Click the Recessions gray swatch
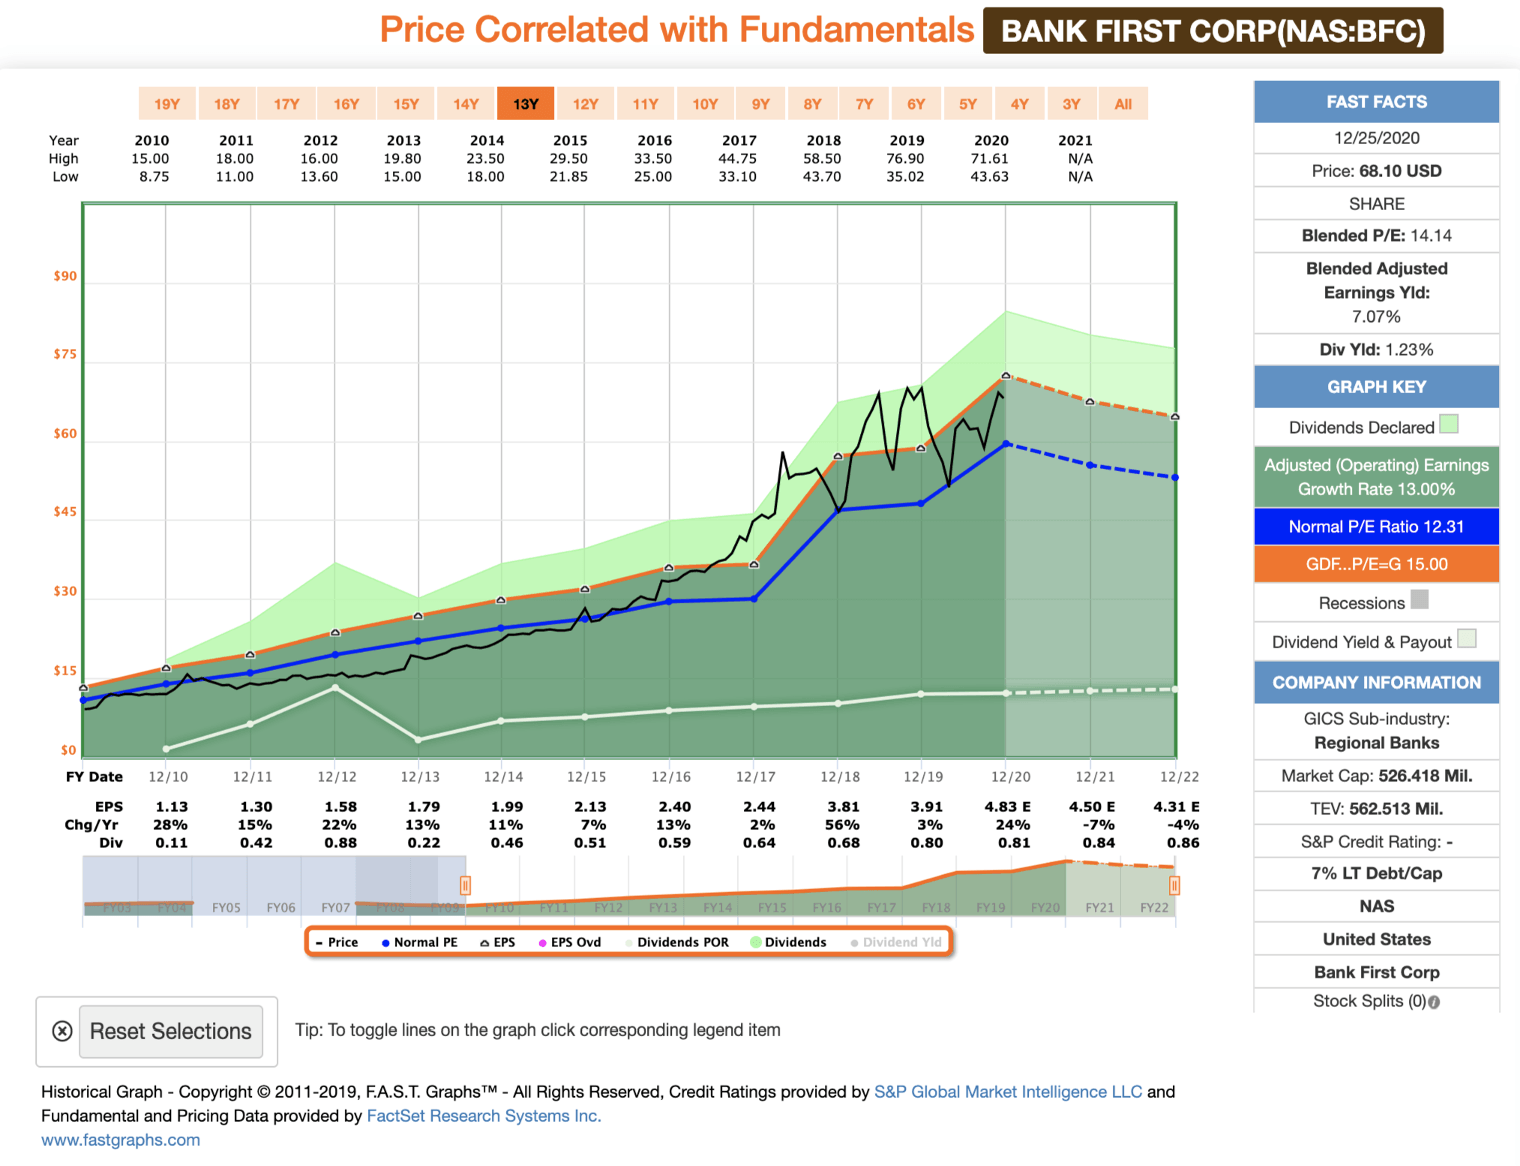Screen dimensions: 1520x1166 point(1419,599)
